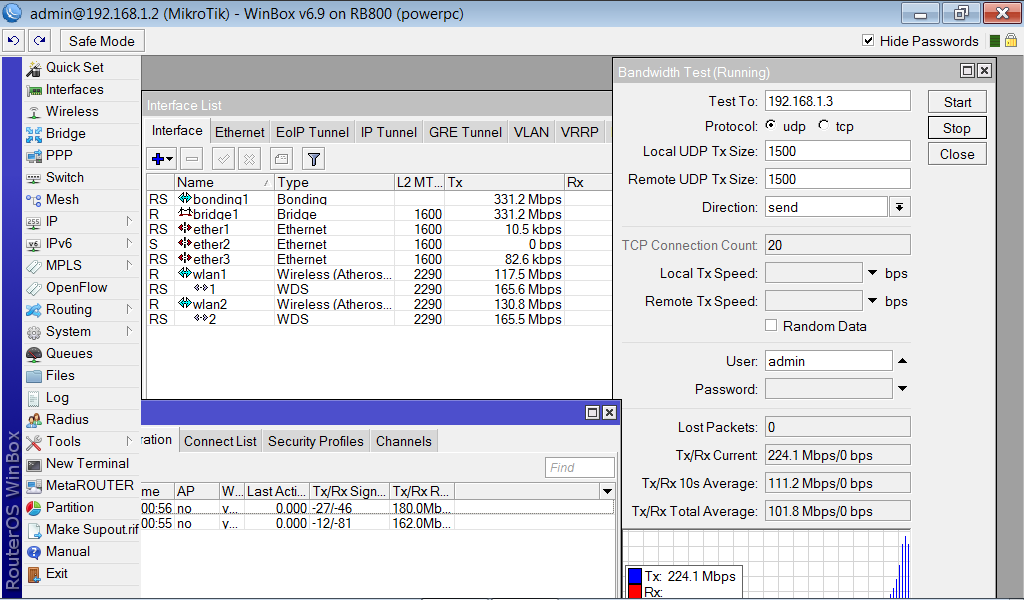Click the PPP sidebar icon
The image size is (1024, 600).
coord(33,156)
